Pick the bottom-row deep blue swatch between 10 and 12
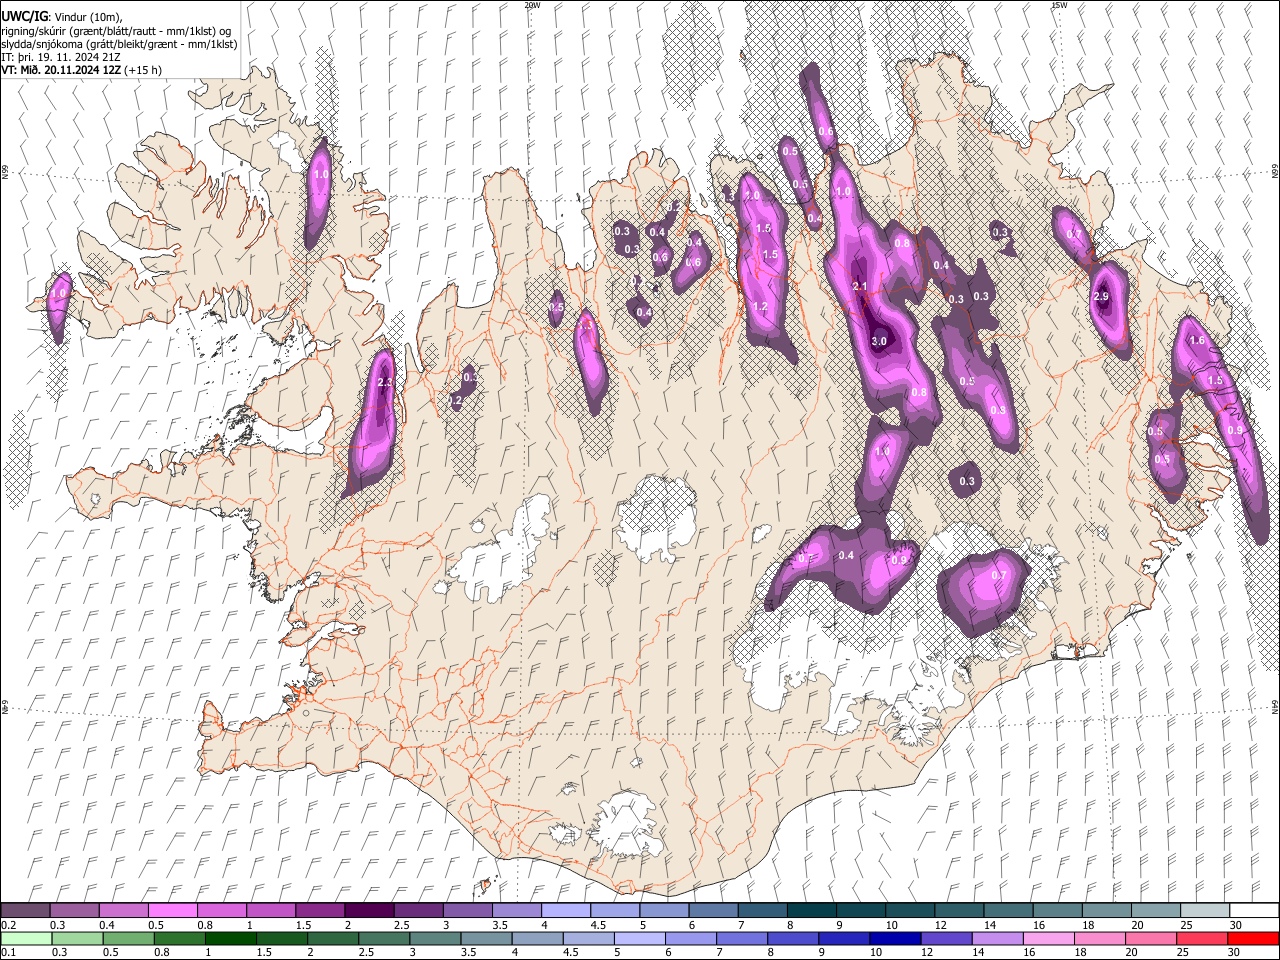 click(x=895, y=938)
